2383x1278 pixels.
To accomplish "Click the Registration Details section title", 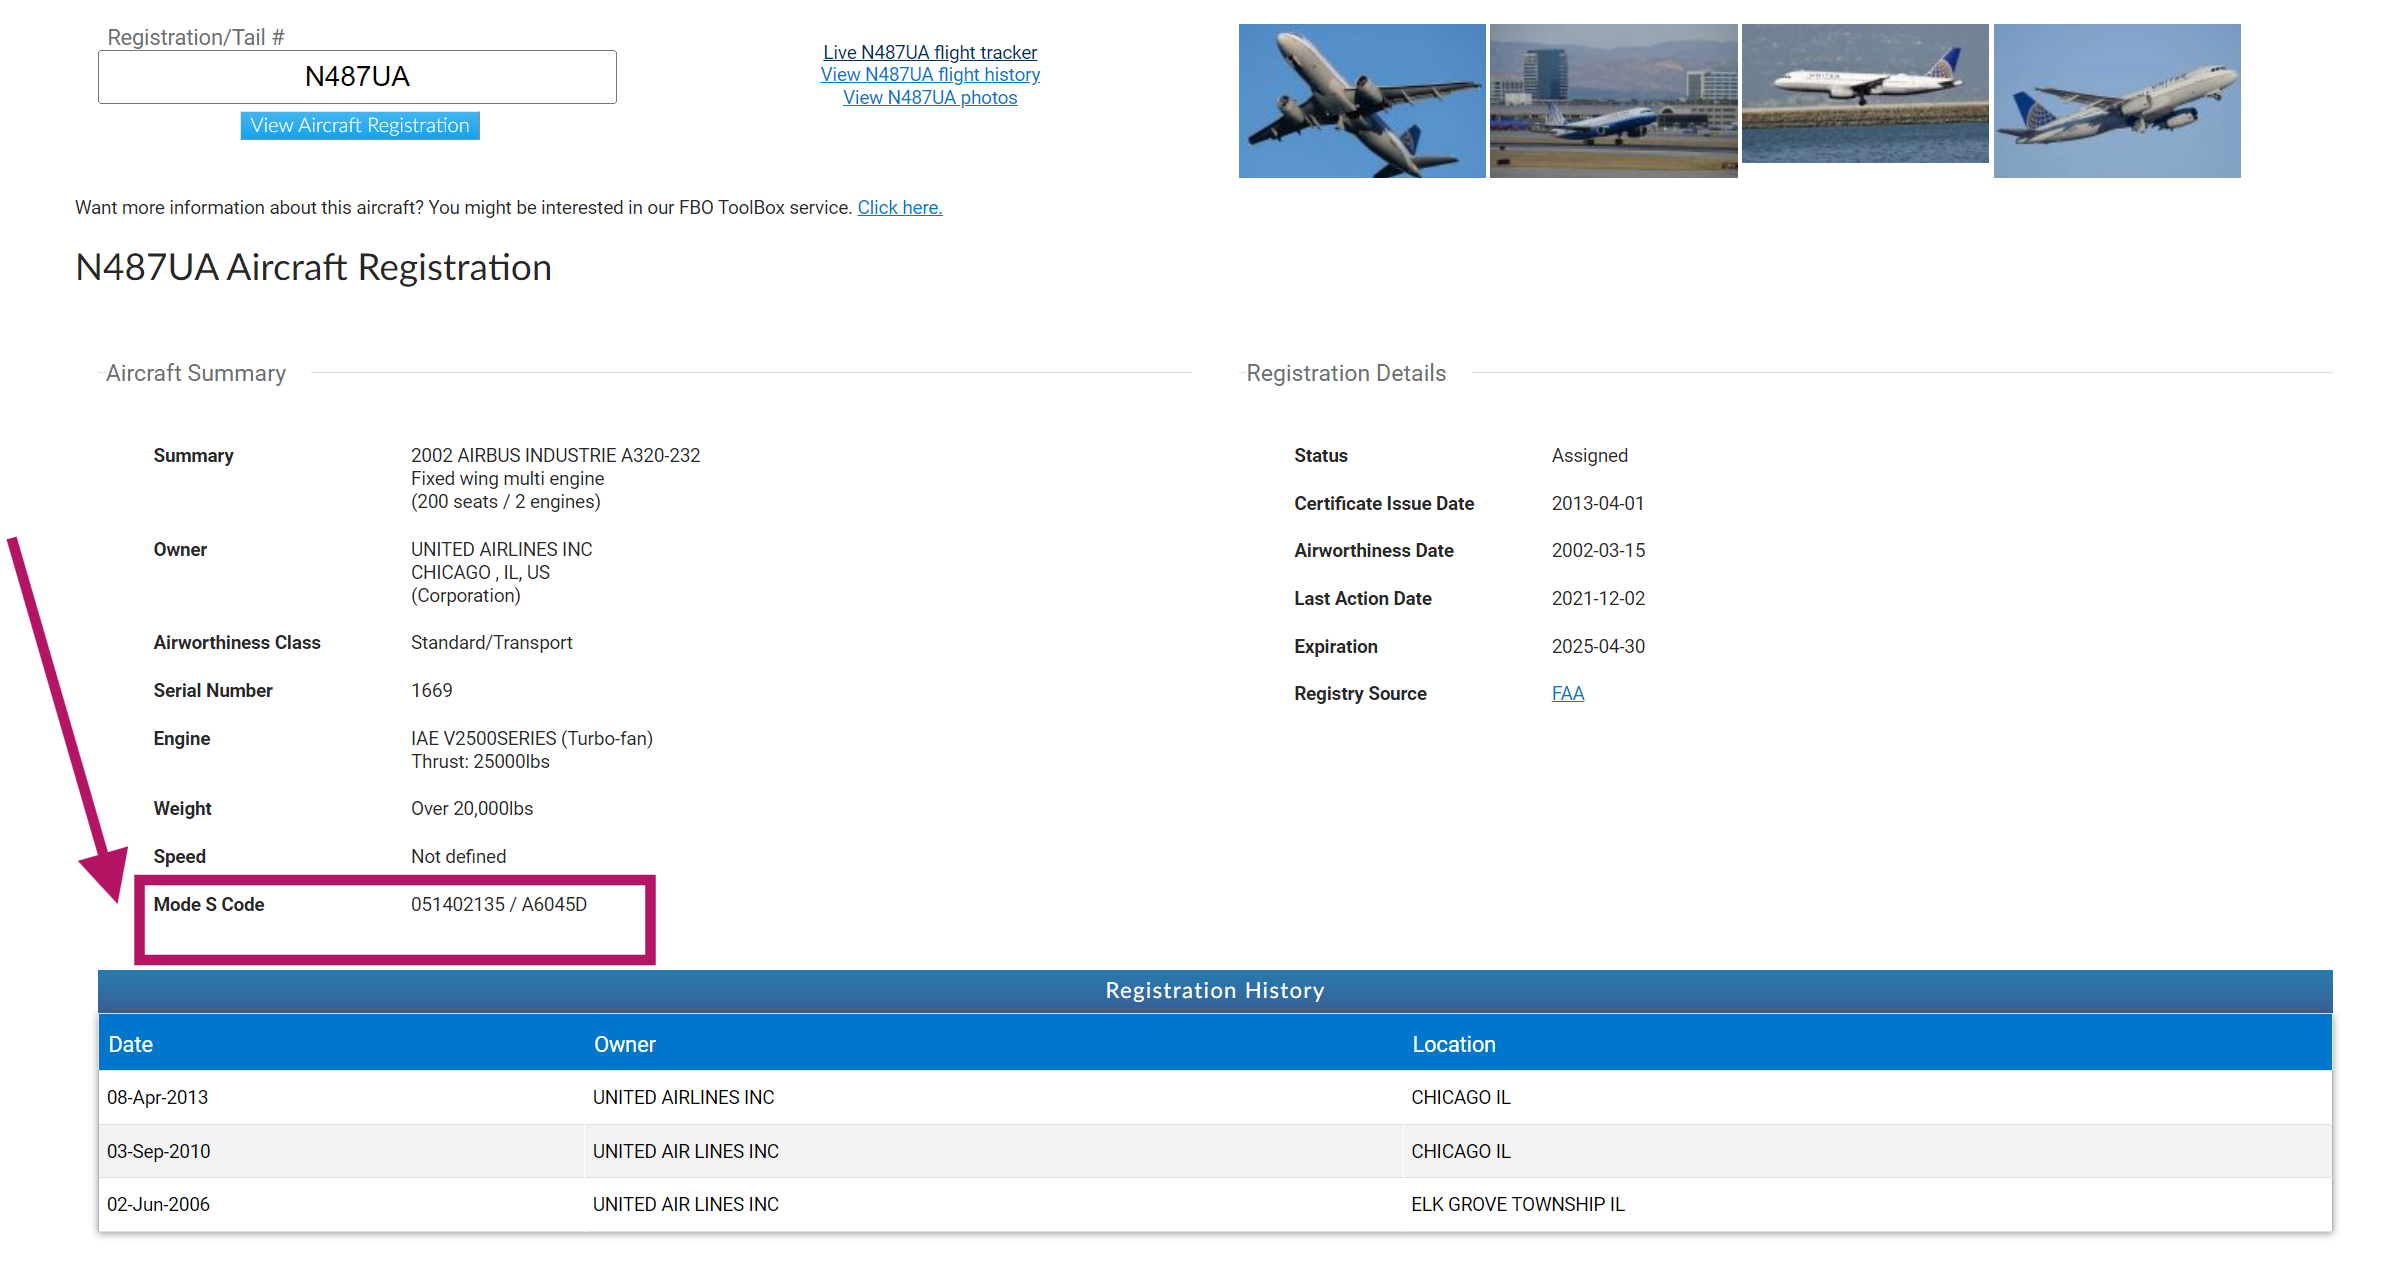I will [x=1346, y=373].
